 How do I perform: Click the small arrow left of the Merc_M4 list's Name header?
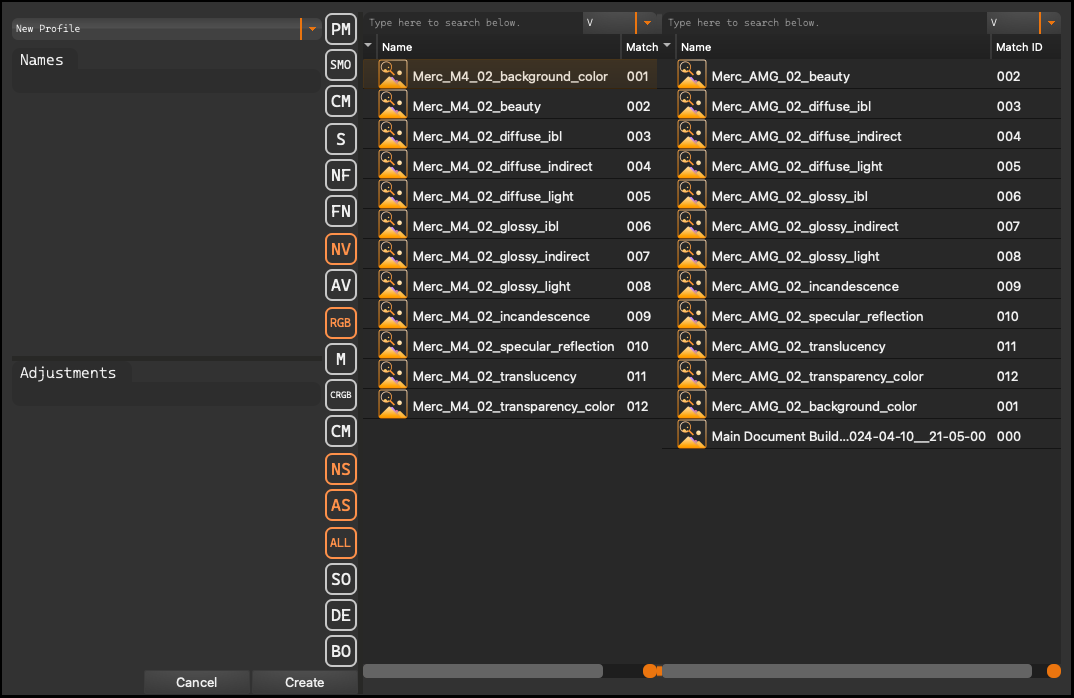(369, 46)
